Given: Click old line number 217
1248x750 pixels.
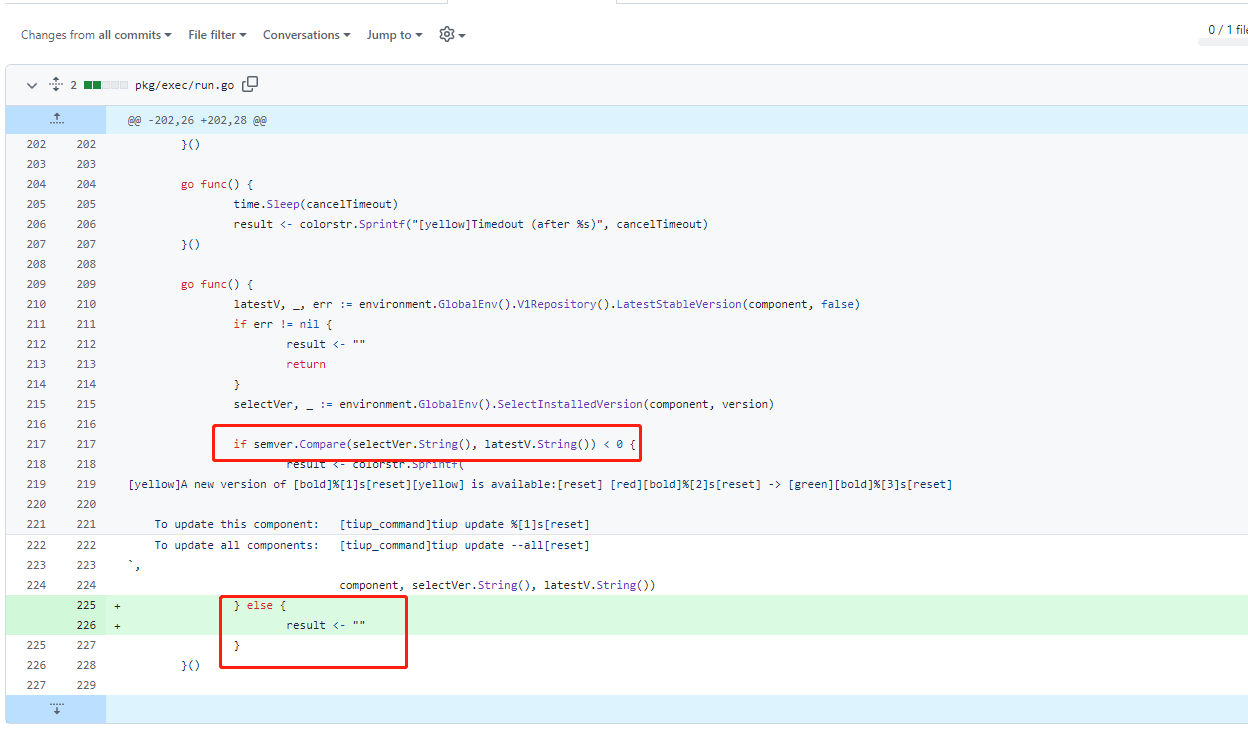Looking at the screenshot, I should (36, 444).
